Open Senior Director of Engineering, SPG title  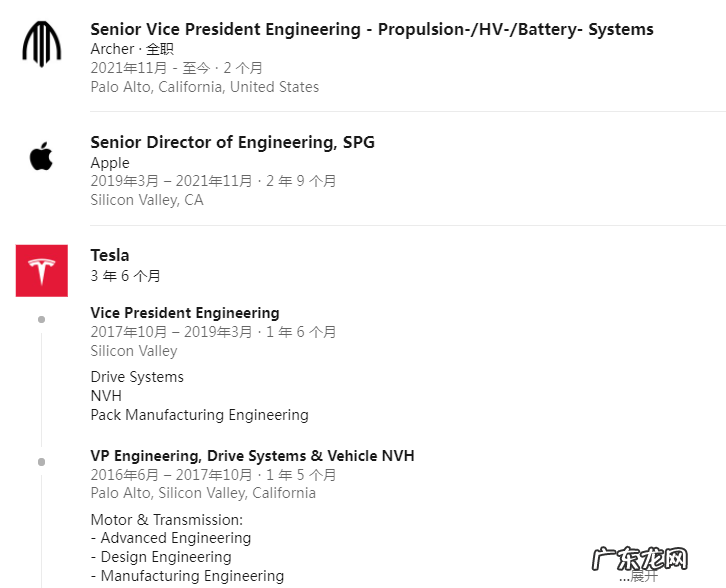pos(232,142)
